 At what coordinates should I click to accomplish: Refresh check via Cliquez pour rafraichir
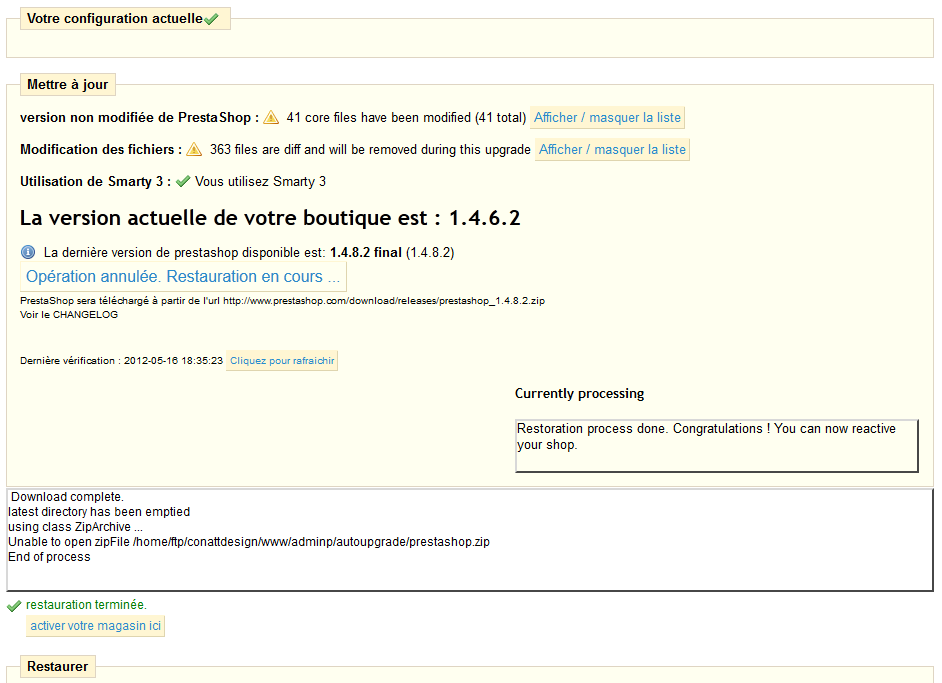[x=282, y=360]
